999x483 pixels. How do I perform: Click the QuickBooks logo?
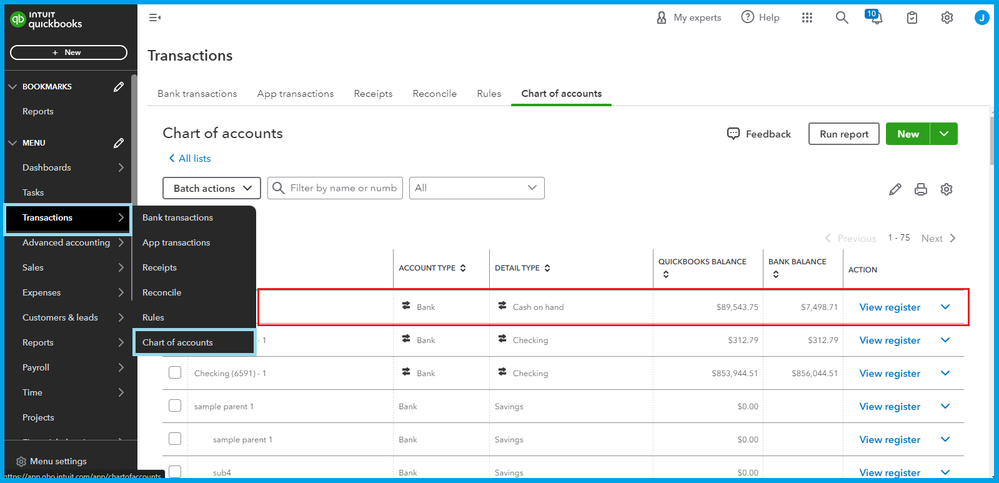click(x=47, y=20)
